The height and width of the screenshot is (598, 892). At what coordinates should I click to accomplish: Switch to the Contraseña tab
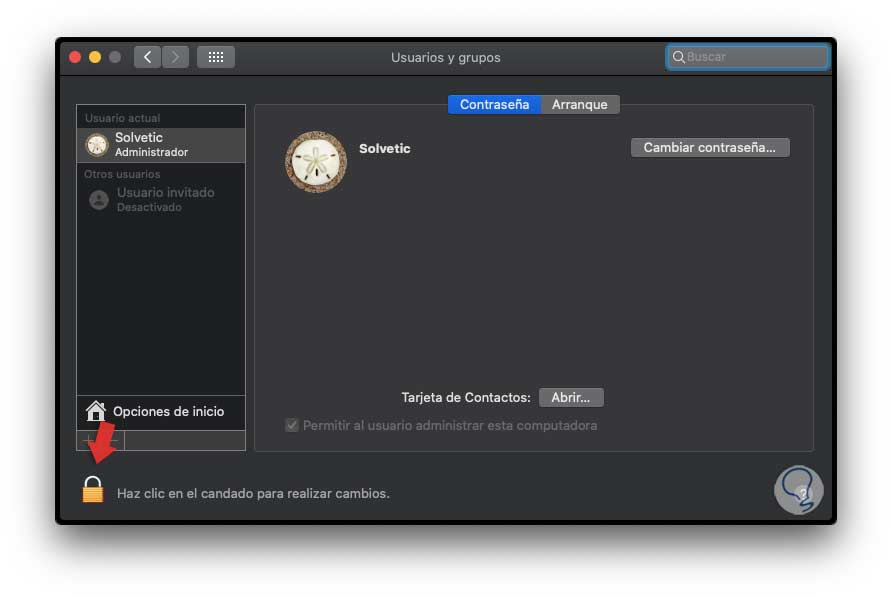coord(494,105)
